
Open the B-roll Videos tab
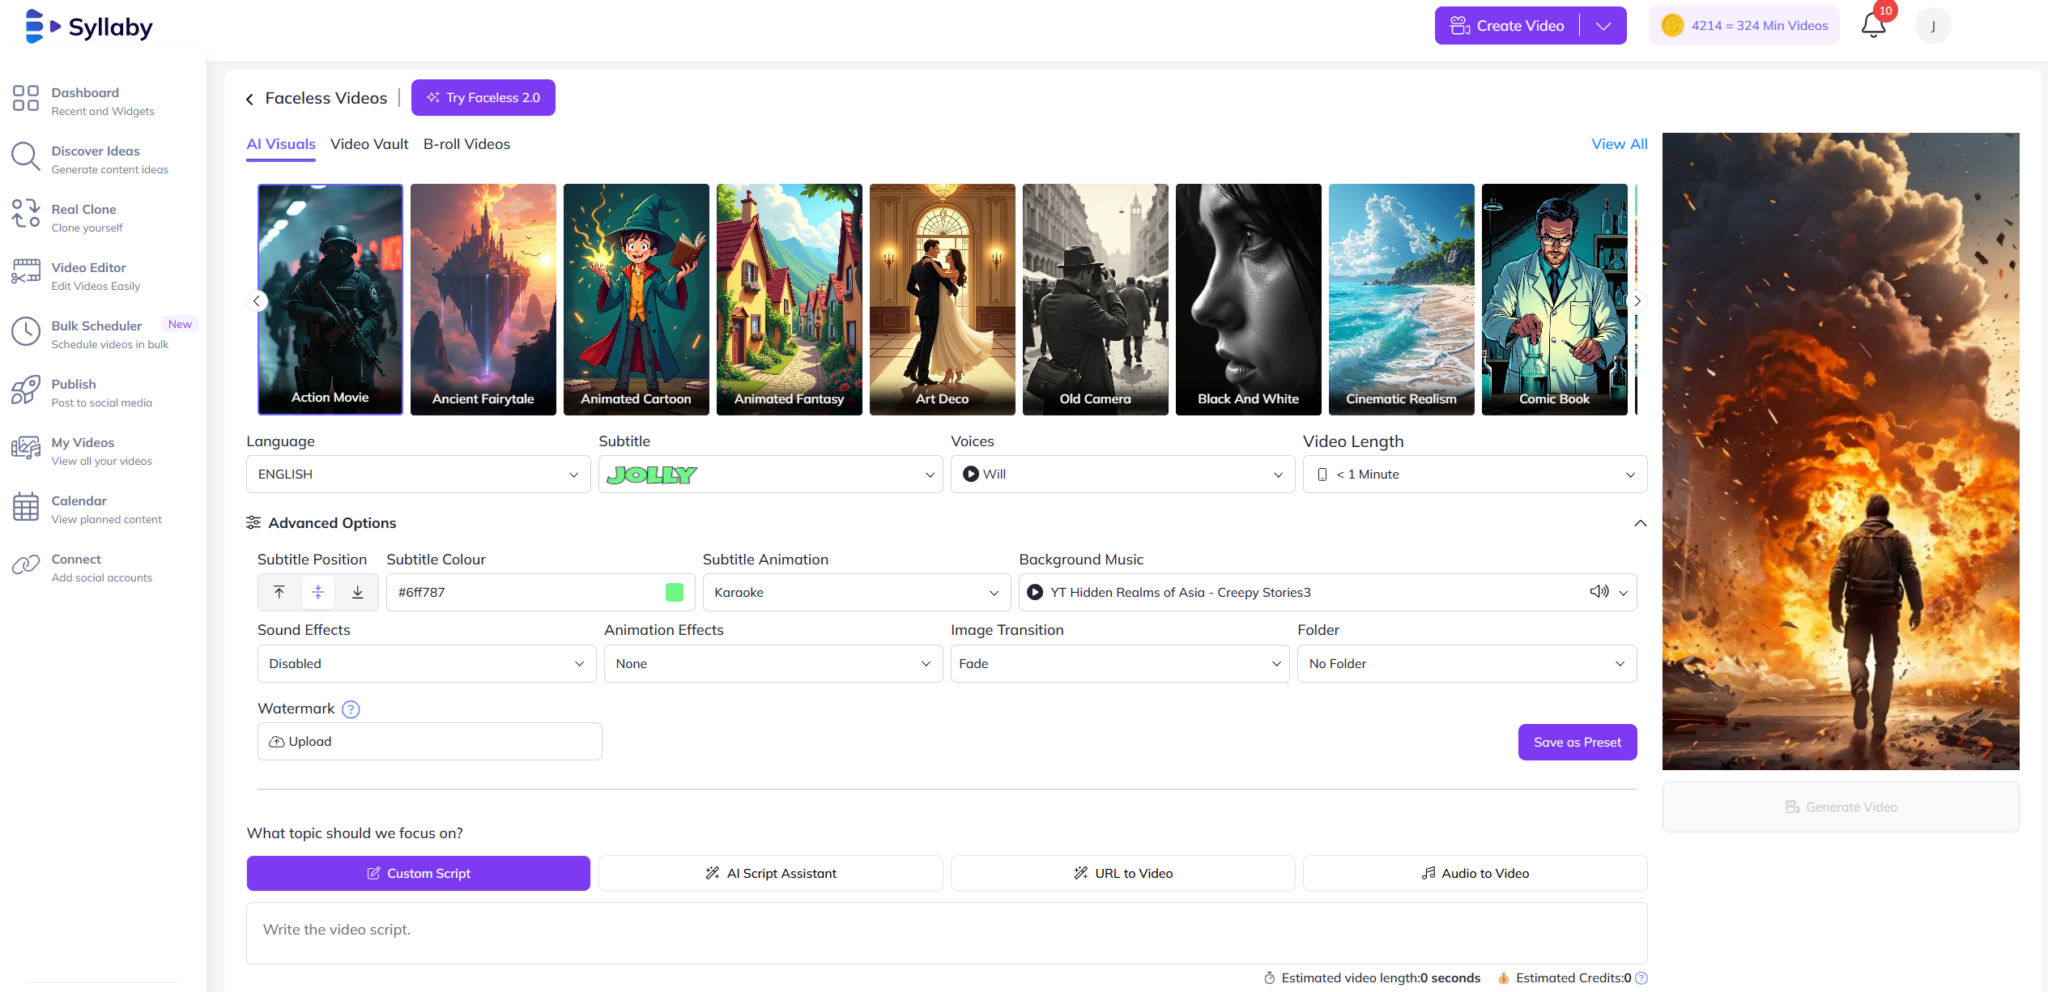pos(466,144)
